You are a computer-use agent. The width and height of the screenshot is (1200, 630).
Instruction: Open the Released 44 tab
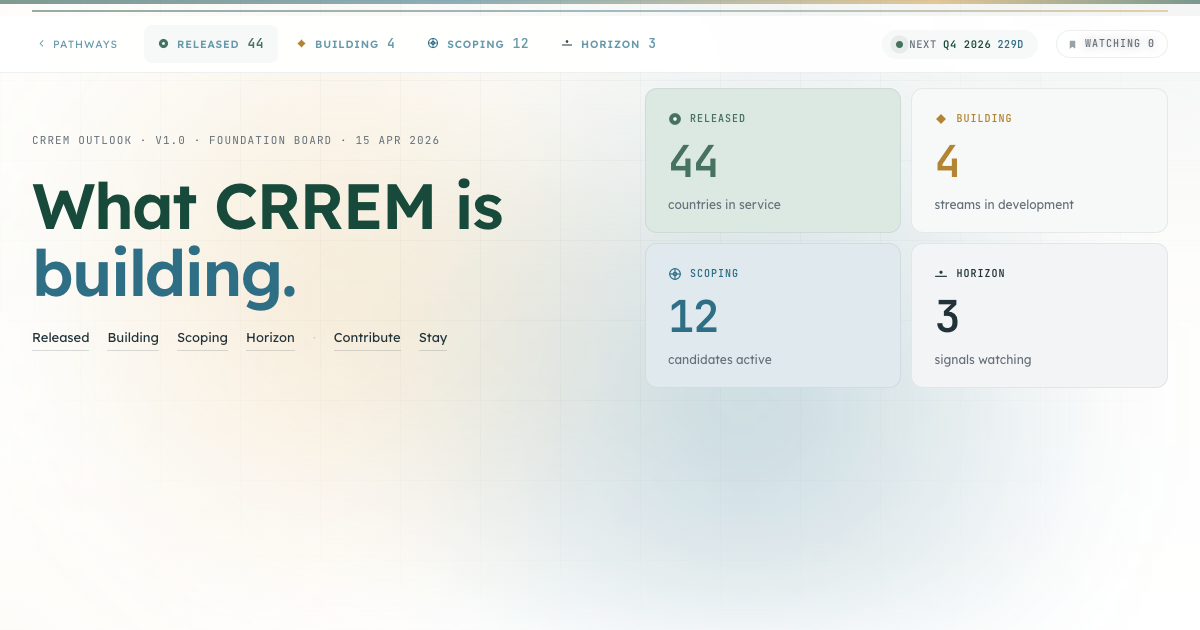pyautogui.click(x=211, y=44)
